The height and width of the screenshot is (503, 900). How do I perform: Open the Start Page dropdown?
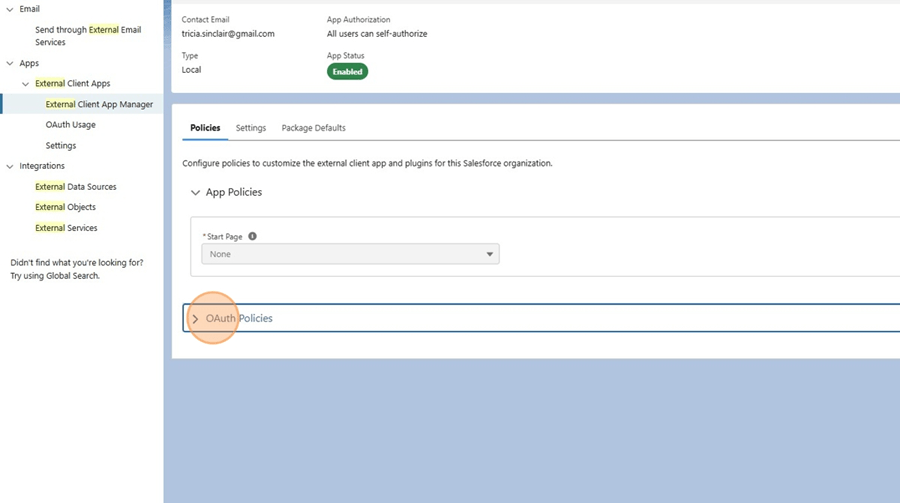point(350,254)
